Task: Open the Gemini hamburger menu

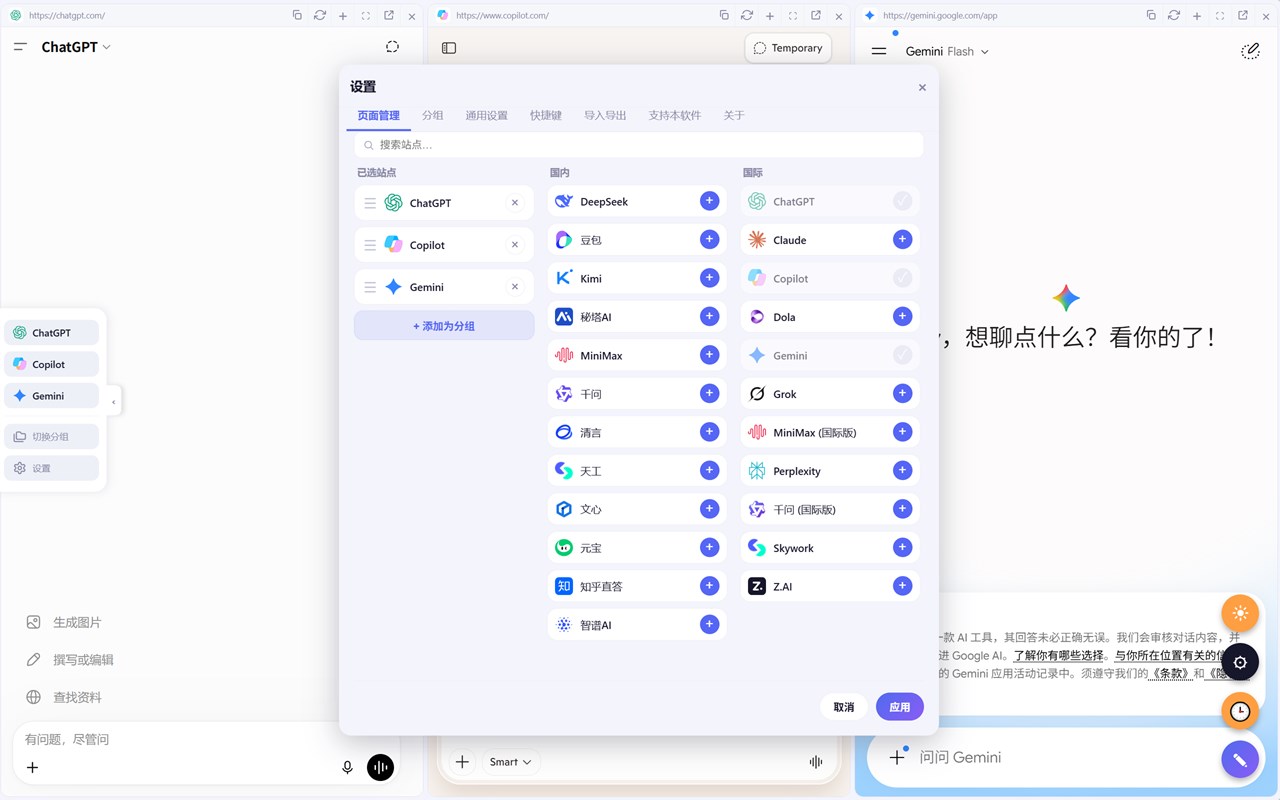Action: click(879, 51)
